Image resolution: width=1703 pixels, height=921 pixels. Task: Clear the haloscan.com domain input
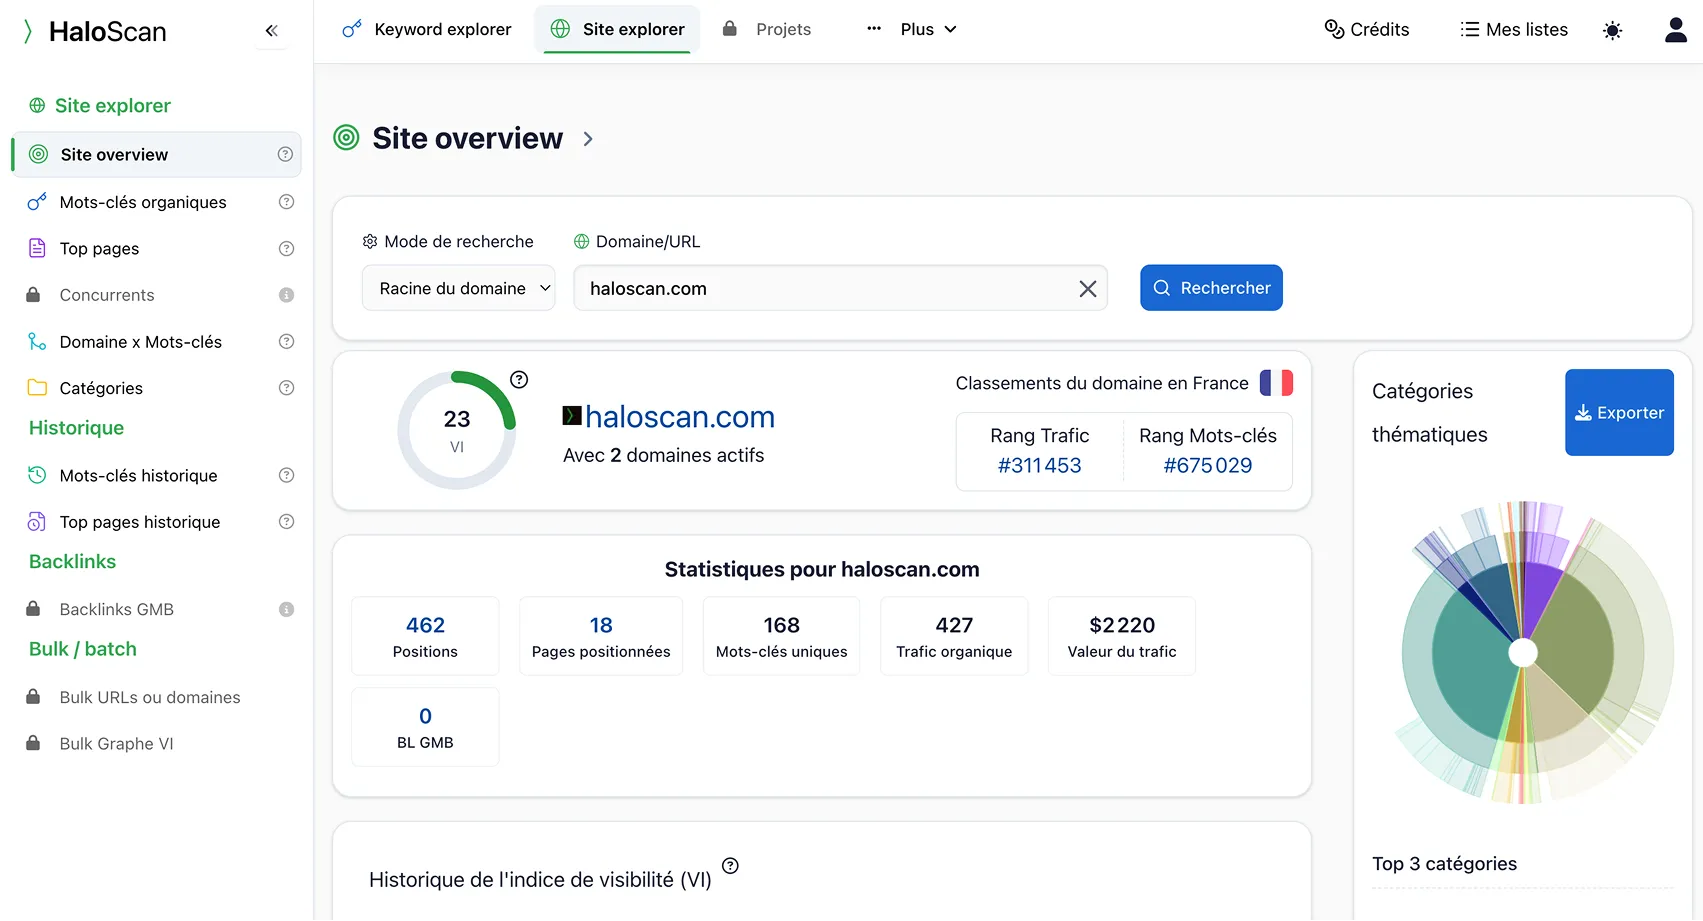pos(1088,289)
